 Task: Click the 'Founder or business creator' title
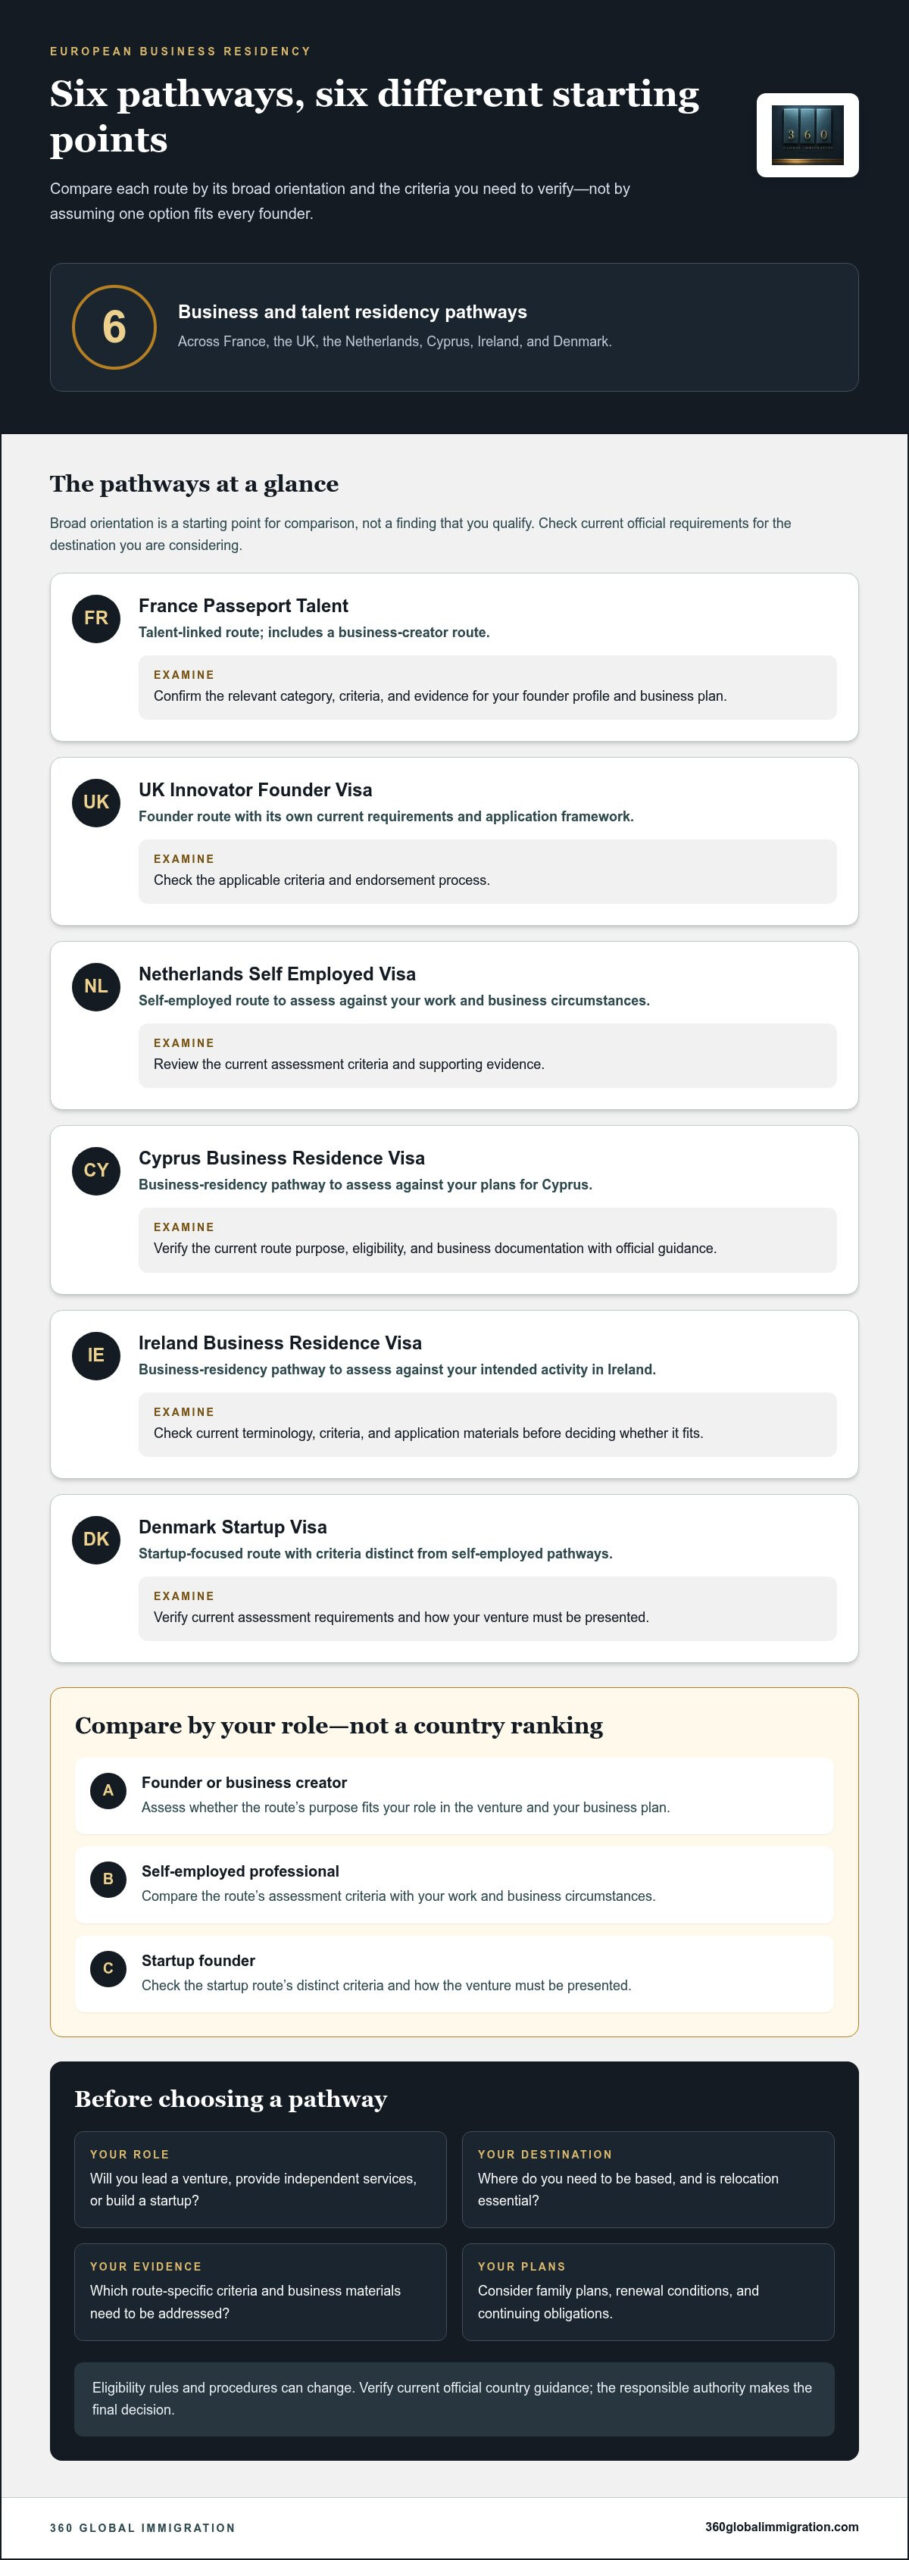click(244, 1782)
